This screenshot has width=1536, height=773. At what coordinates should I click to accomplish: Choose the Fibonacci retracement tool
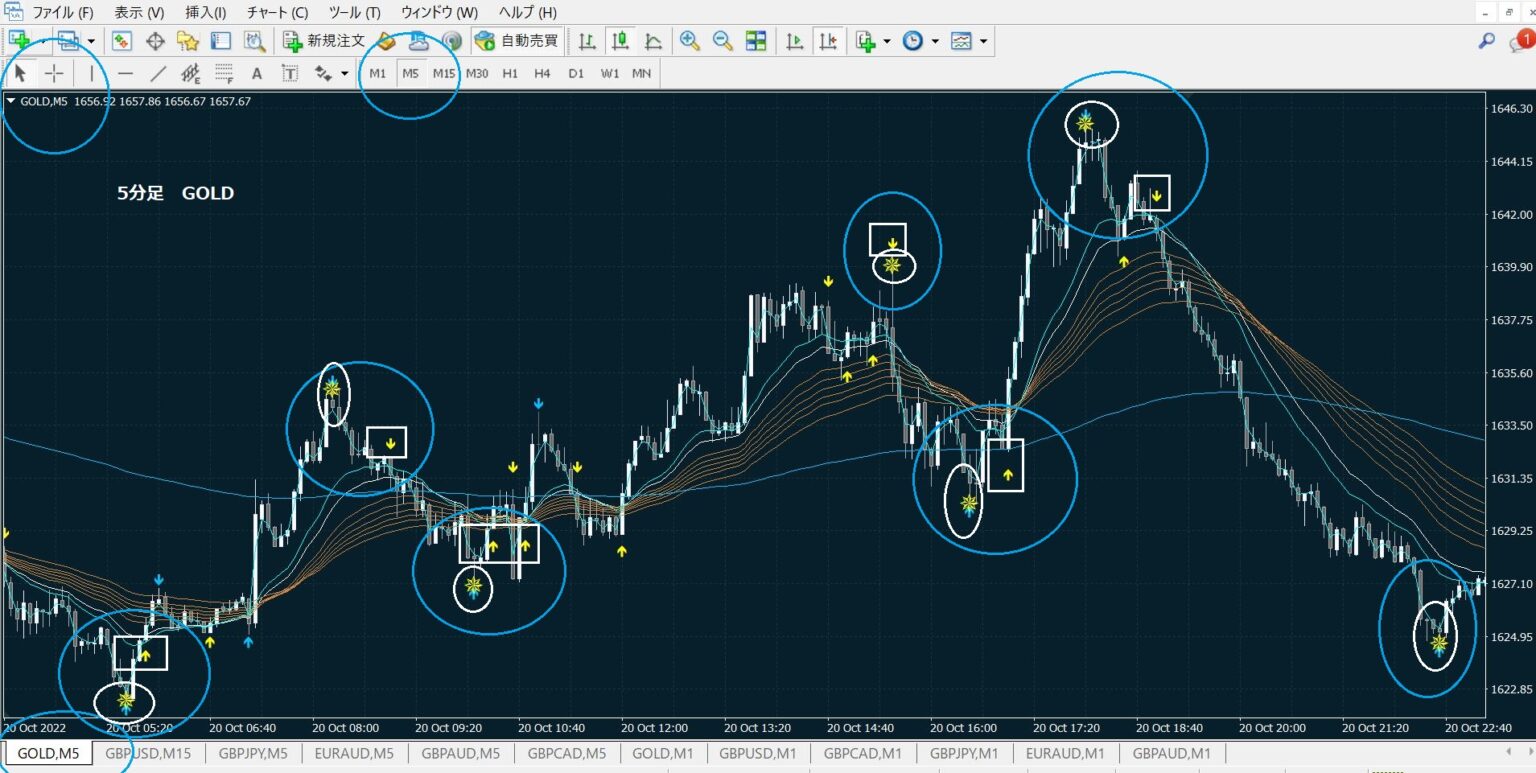point(224,73)
